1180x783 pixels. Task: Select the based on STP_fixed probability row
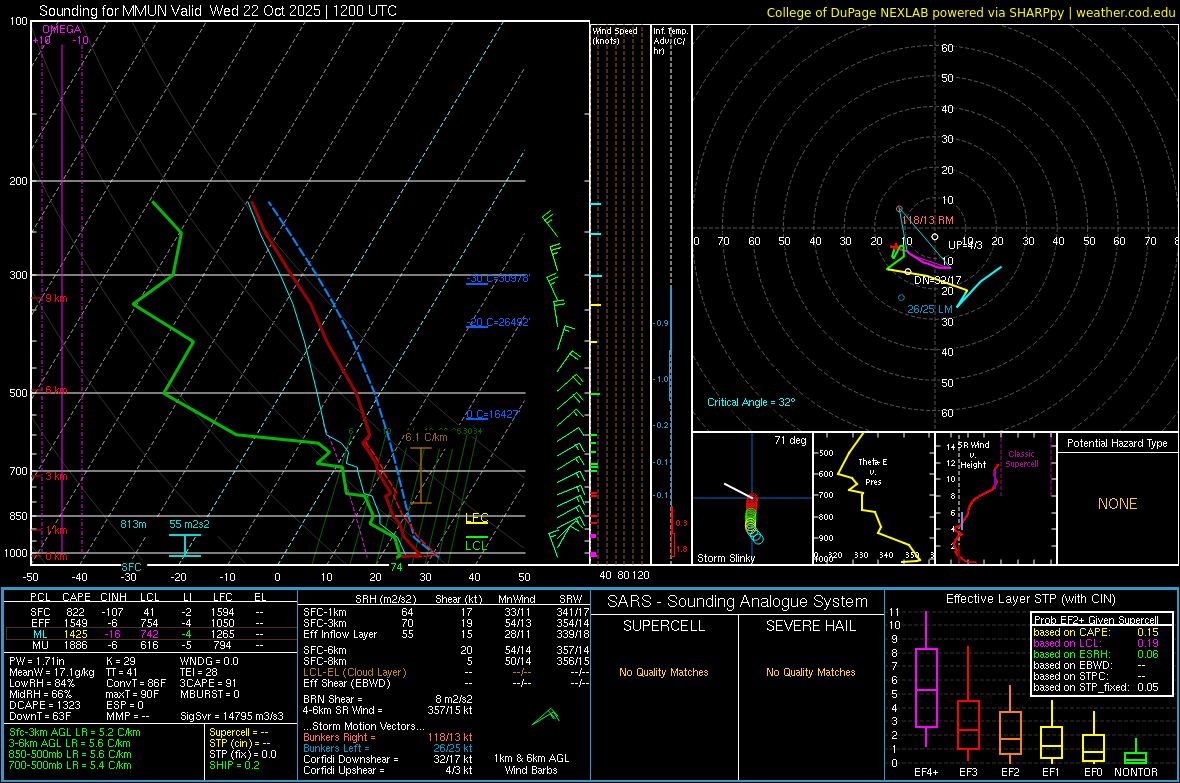pos(1096,687)
